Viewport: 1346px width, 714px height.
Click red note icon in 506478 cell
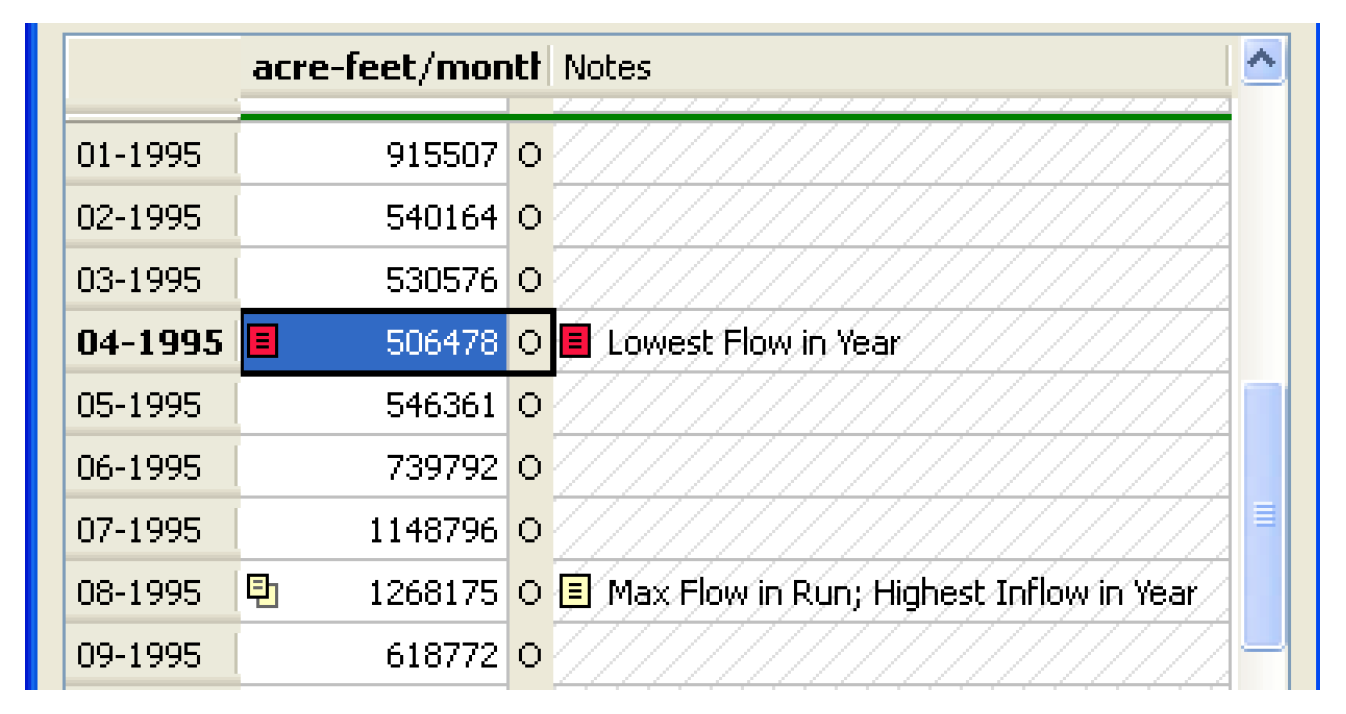point(262,342)
